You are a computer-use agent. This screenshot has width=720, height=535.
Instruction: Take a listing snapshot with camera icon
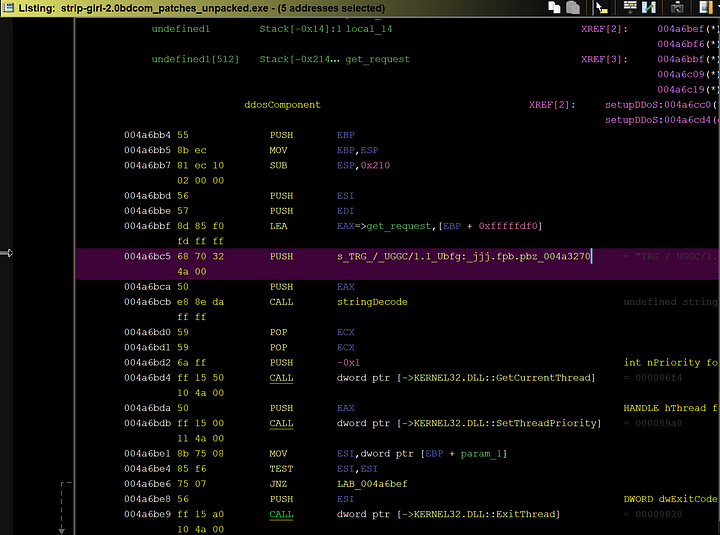click(x=677, y=7)
